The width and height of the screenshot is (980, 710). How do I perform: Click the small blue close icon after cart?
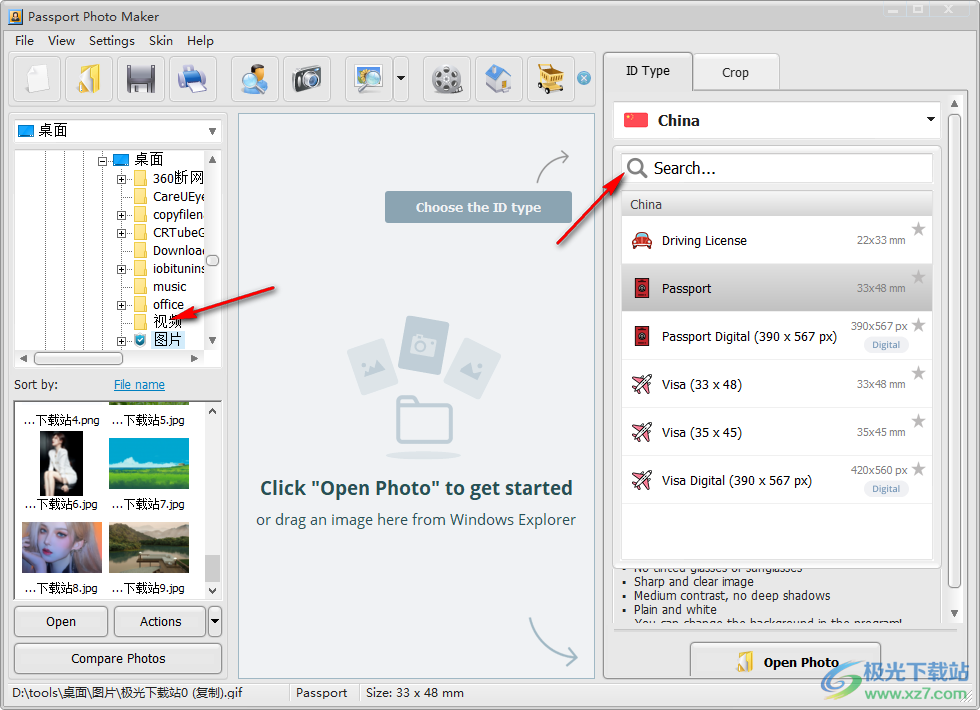(584, 78)
